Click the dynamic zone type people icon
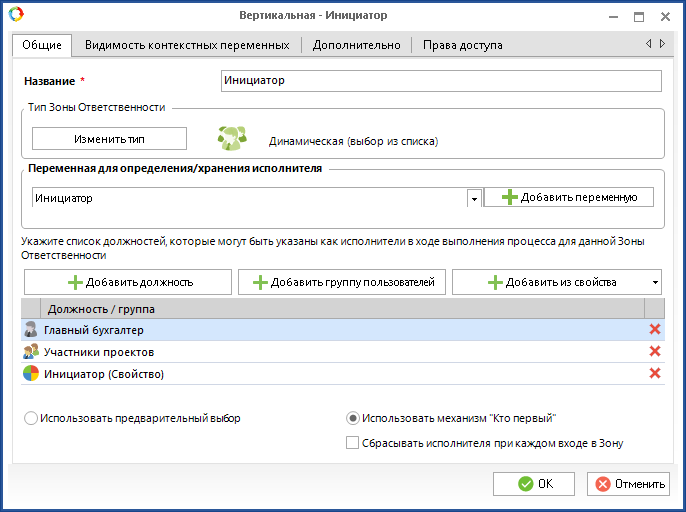The height and width of the screenshot is (512, 686). [x=232, y=138]
